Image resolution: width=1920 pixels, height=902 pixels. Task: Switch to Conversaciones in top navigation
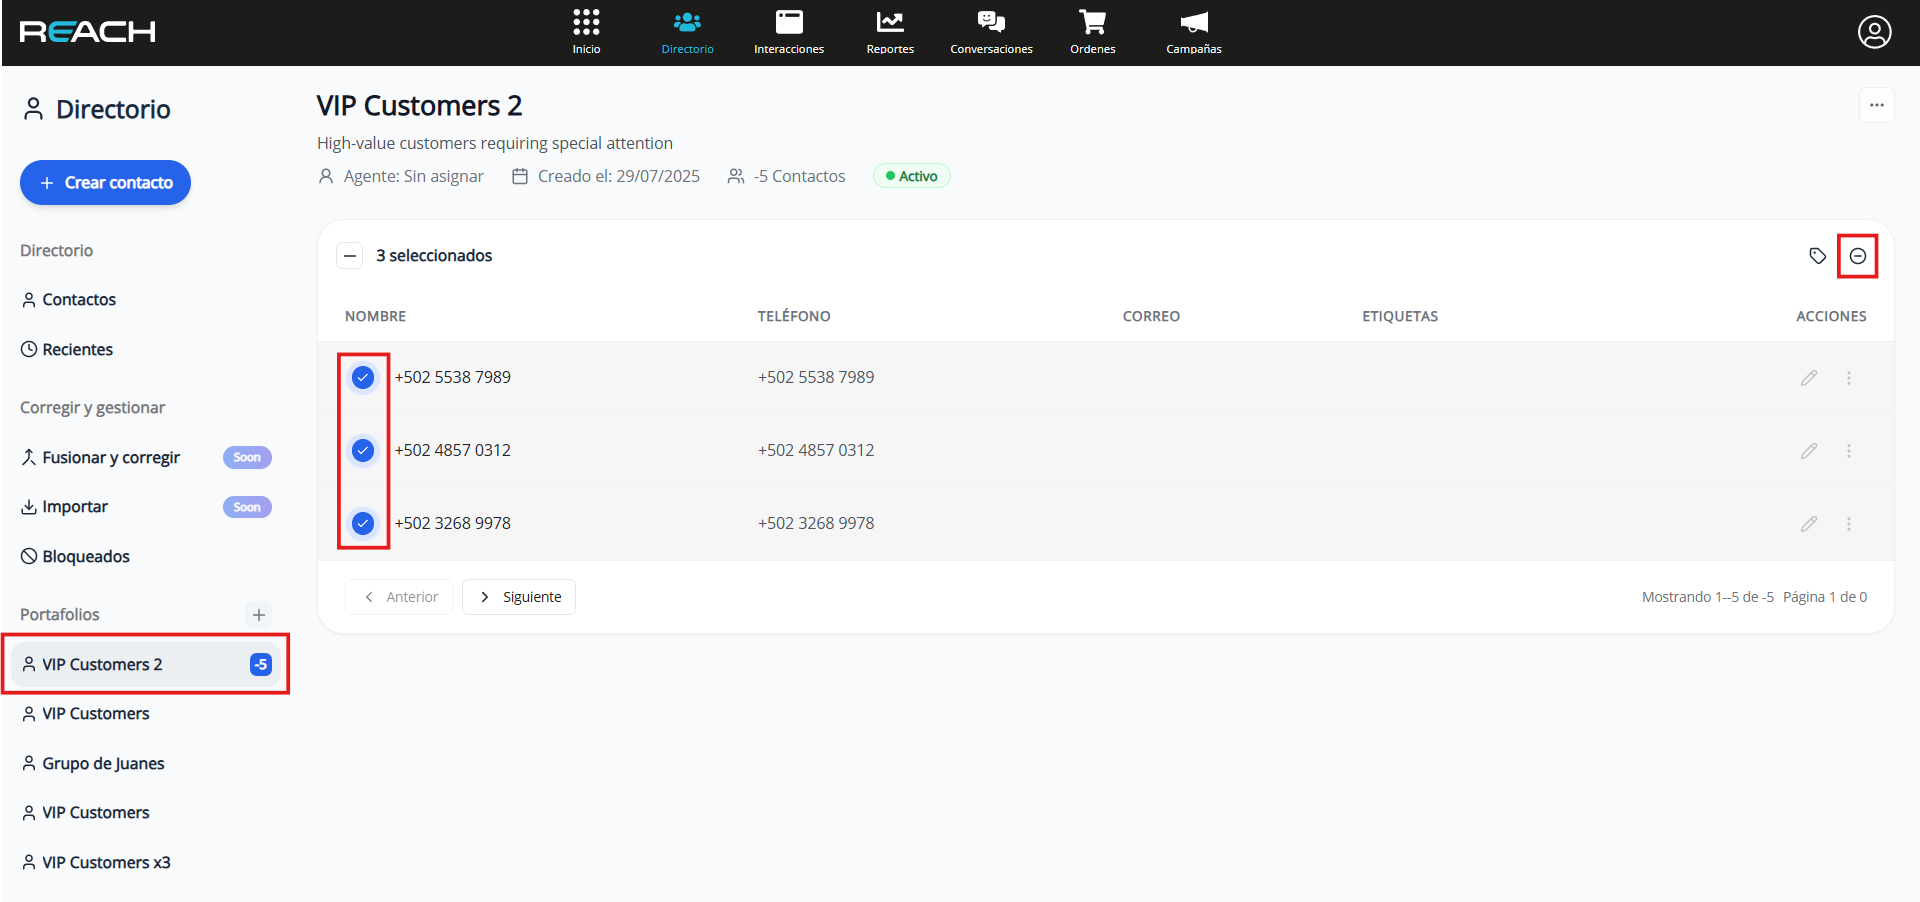pyautogui.click(x=991, y=32)
